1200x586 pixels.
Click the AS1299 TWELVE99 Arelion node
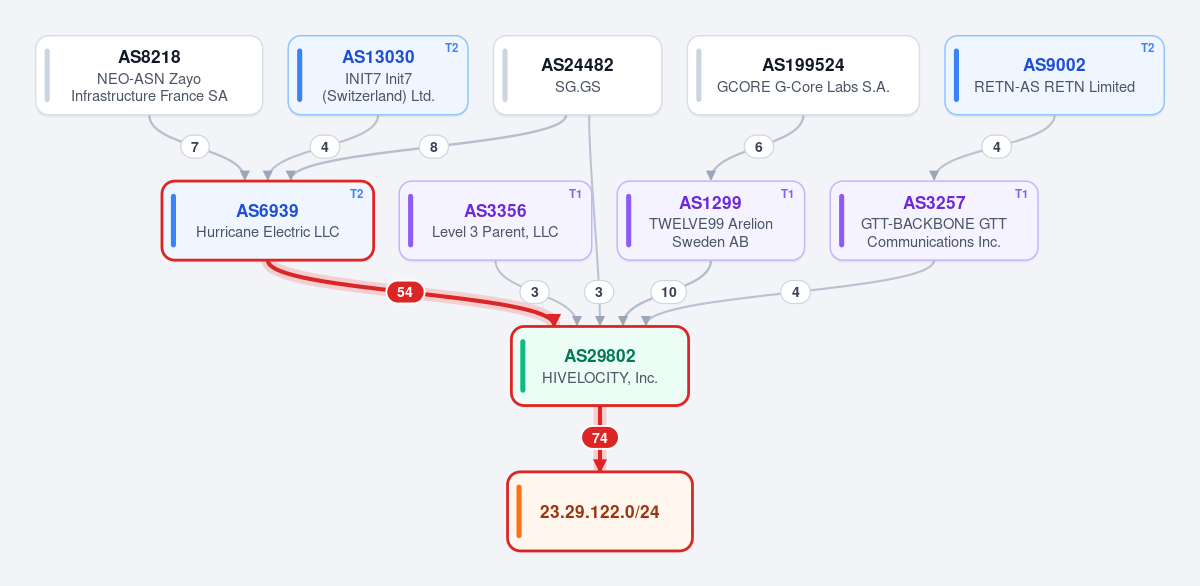[x=710, y=221]
